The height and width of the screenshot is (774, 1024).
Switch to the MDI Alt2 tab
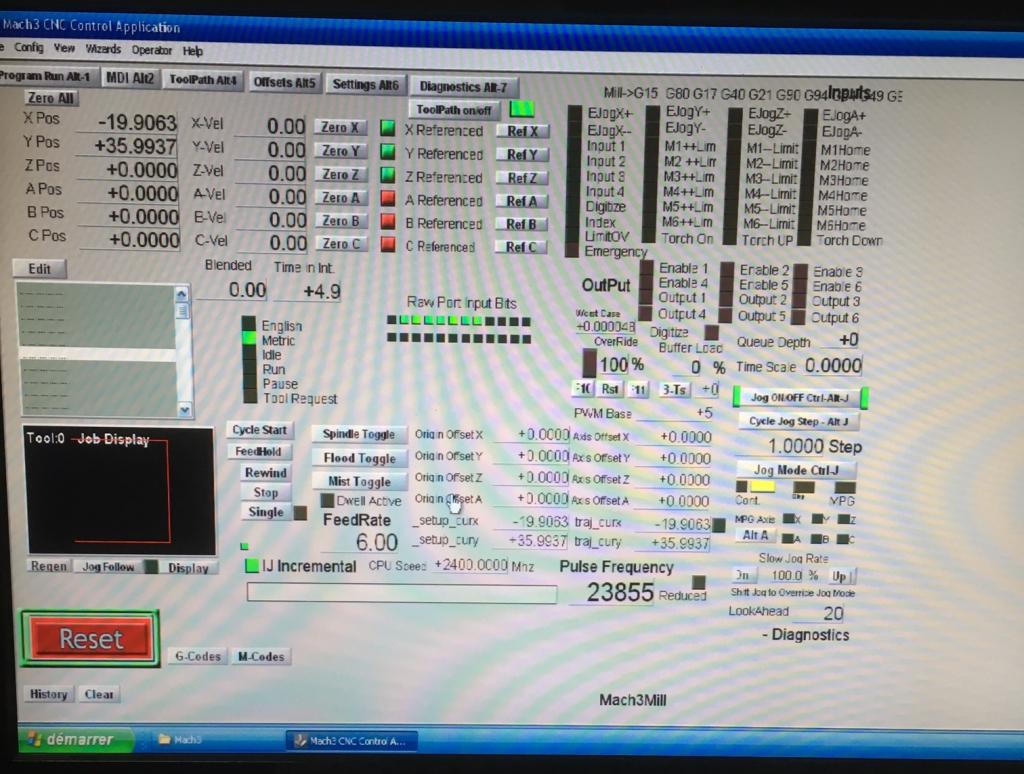pyautogui.click(x=130, y=78)
